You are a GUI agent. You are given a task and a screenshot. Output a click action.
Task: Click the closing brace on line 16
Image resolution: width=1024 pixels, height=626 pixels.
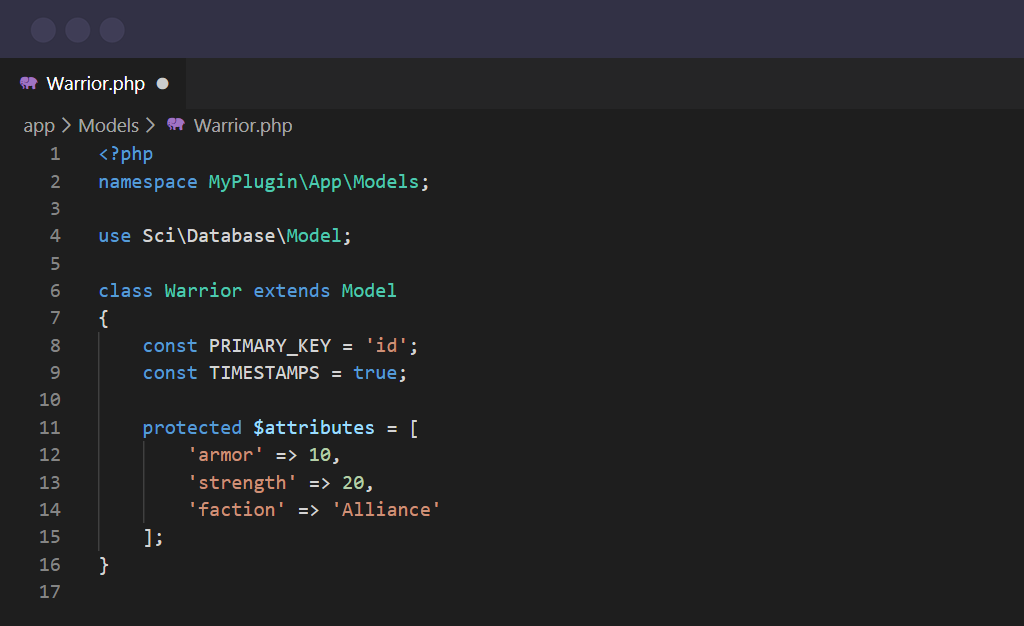click(103, 565)
